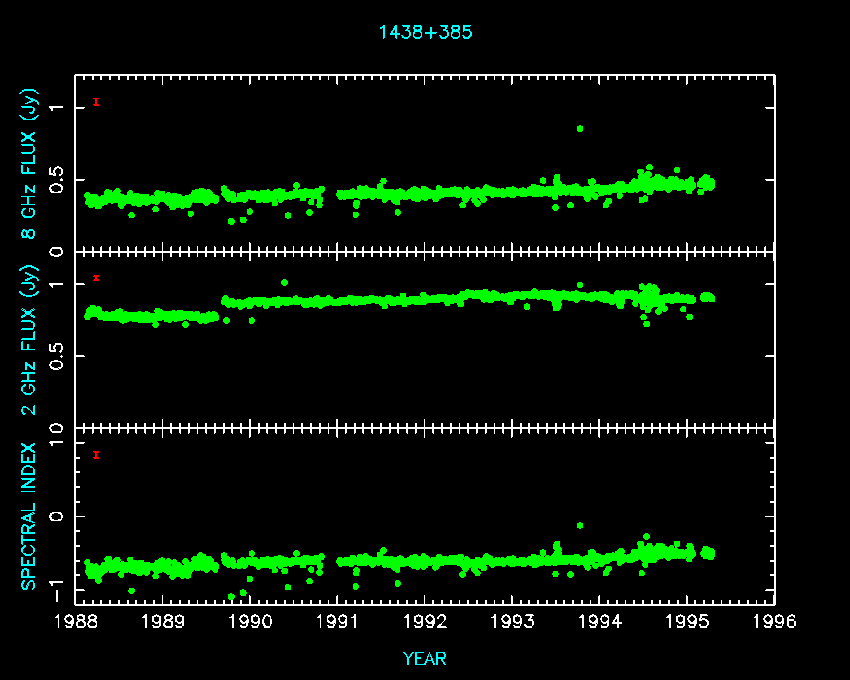Click the red error bar in the 8 GHz panel
This screenshot has width=850, height=680.
(96, 101)
